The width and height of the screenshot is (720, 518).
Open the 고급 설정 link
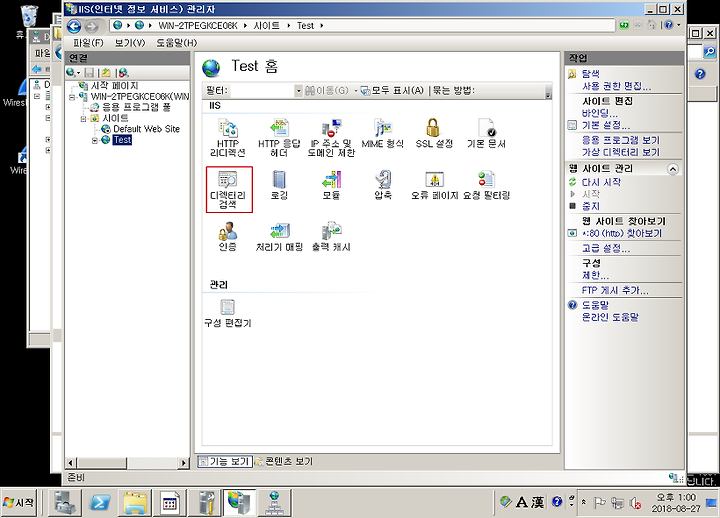pos(606,248)
